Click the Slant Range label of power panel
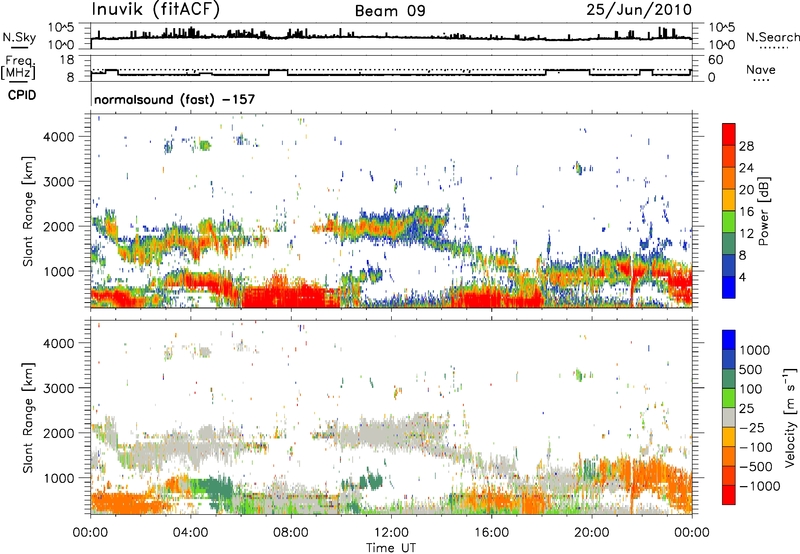The height and width of the screenshot is (554, 800). pos(28,211)
